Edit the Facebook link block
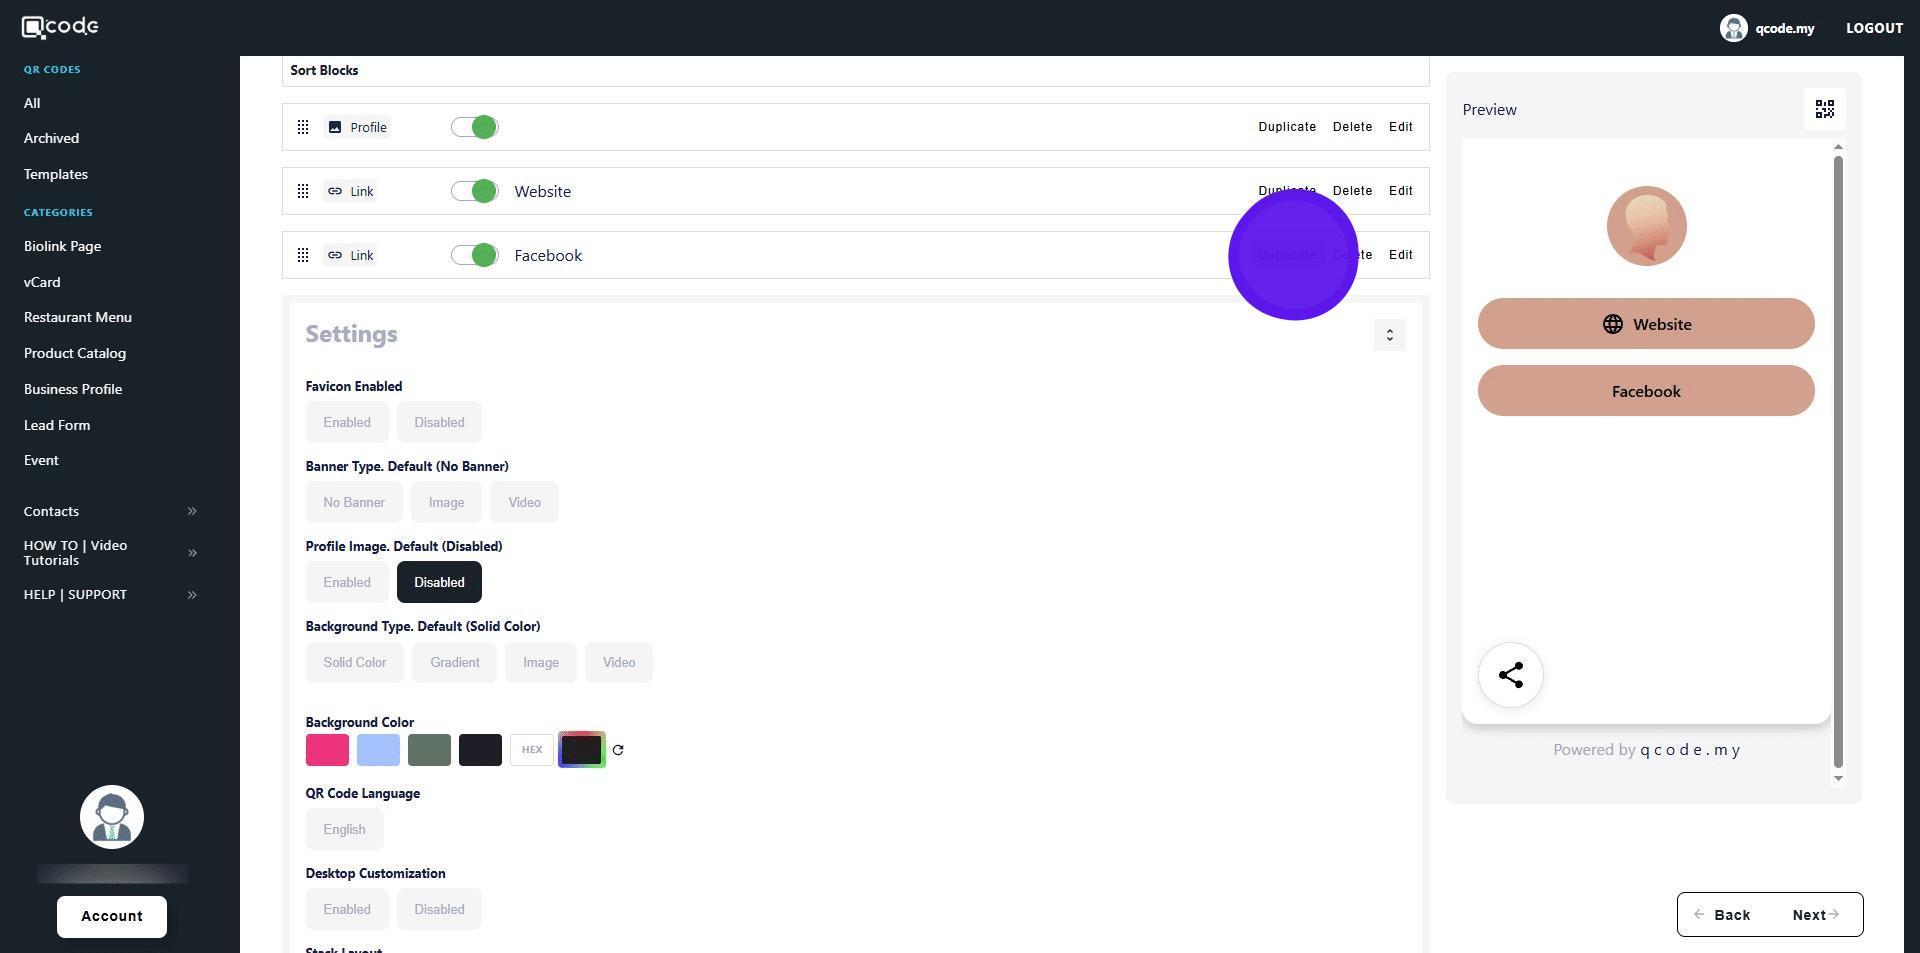 (x=1400, y=255)
